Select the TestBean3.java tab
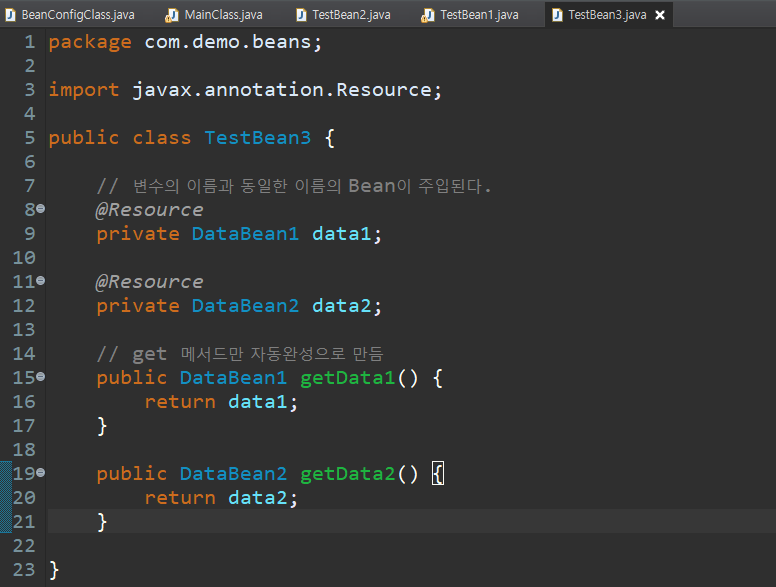This screenshot has width=776, height=587. point(607,15)
